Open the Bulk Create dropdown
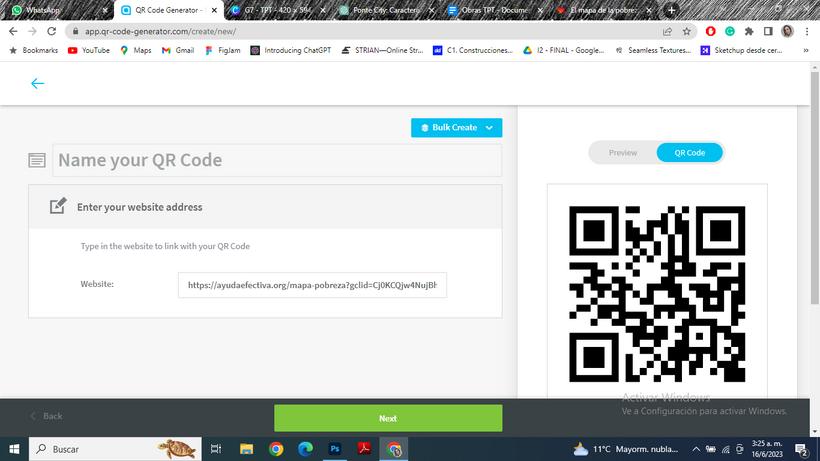The image size is (820, 461). (x=457, y=128)
